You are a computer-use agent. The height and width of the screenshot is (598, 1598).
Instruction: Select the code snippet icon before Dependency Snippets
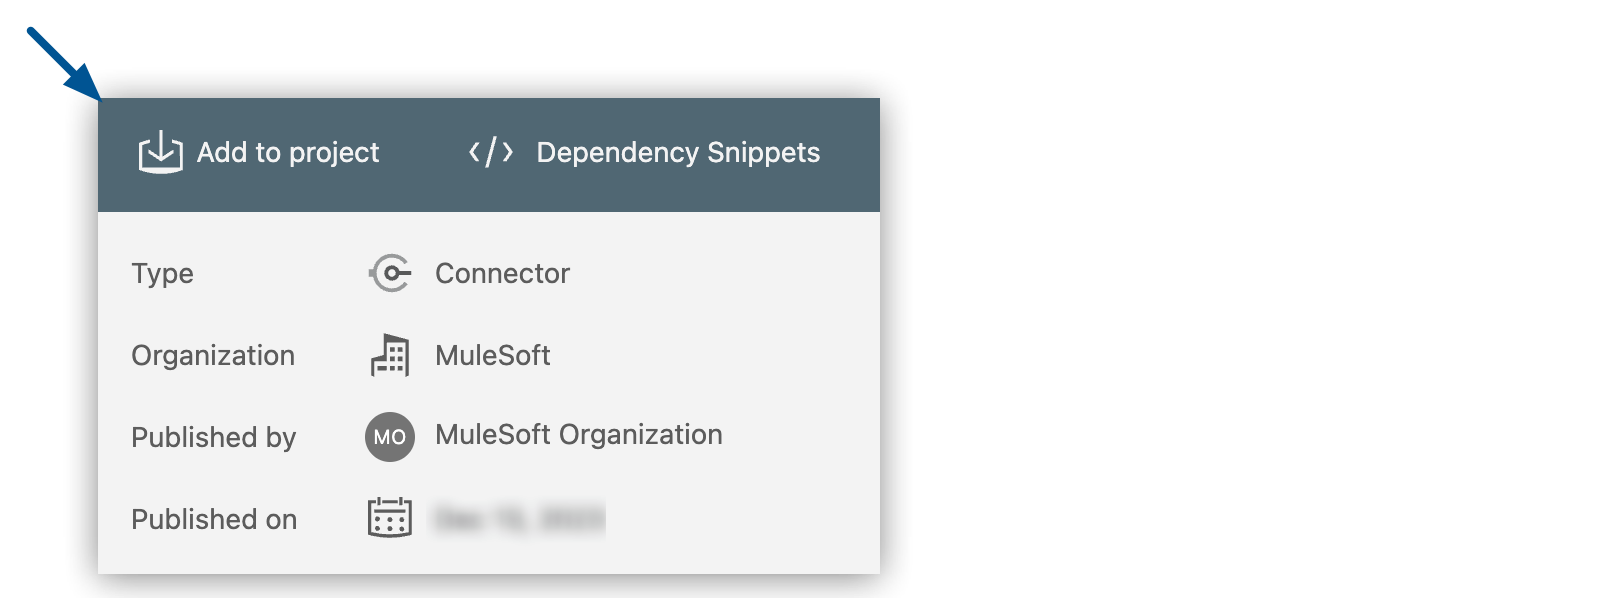pyautogui.click(x=492, y=152)
